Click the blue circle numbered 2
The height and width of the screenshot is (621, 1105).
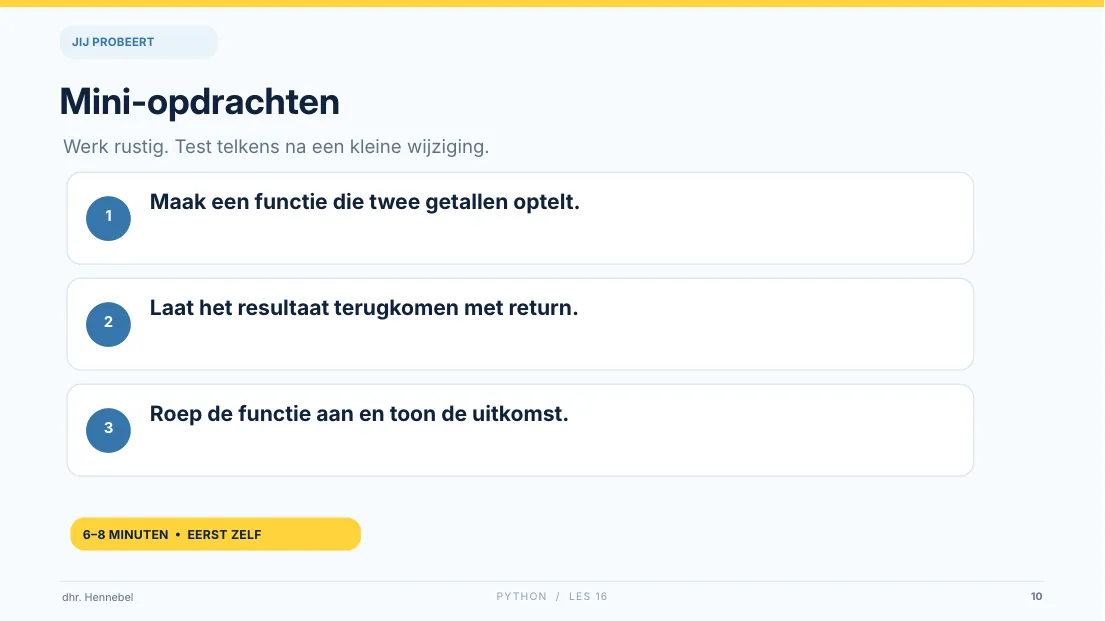click(x=109, y=324)
